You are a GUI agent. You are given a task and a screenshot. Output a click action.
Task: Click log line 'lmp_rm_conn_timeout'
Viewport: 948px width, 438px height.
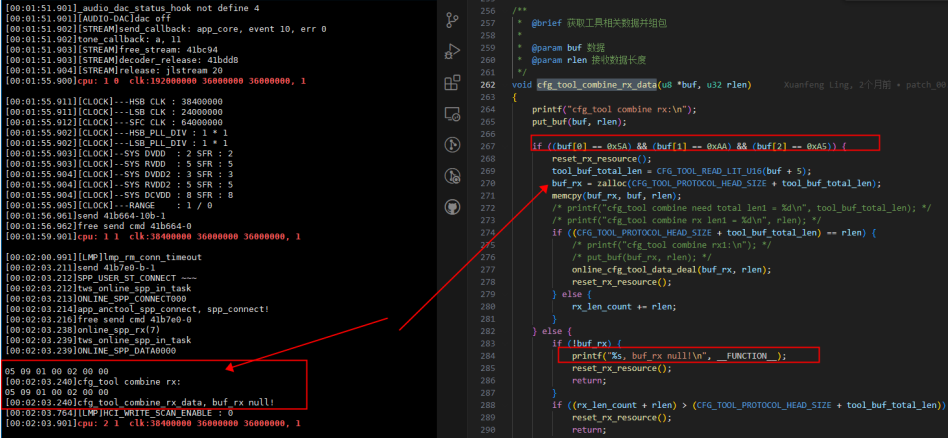(103, 257)
